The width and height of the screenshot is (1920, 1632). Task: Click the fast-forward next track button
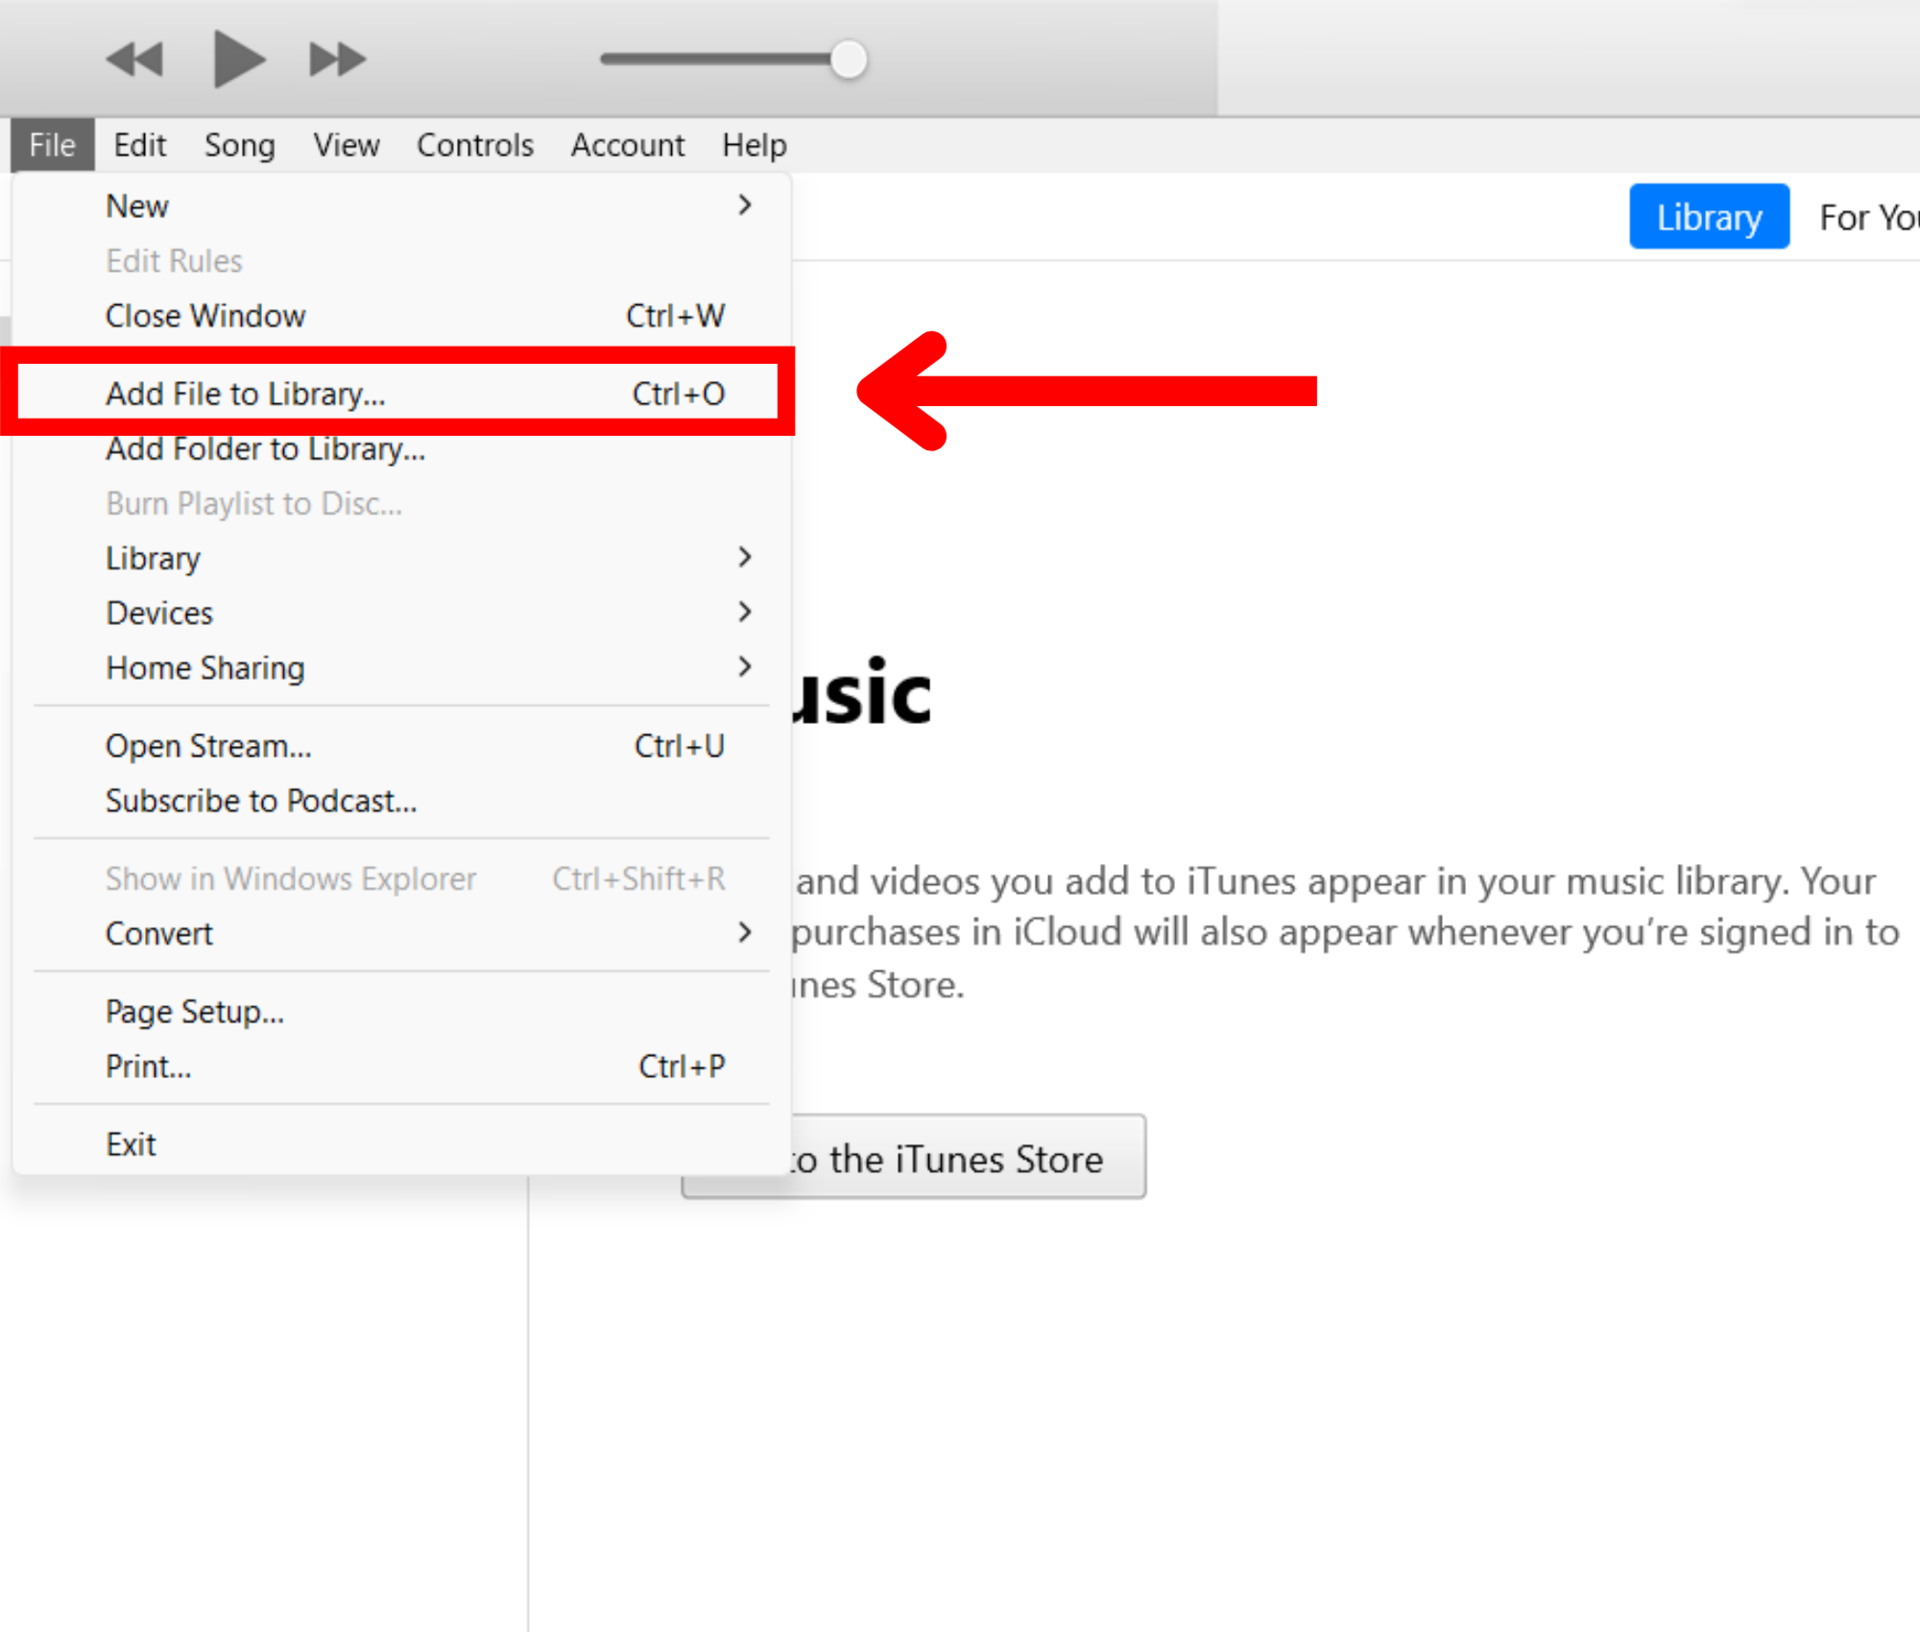(x=337, y=60)
